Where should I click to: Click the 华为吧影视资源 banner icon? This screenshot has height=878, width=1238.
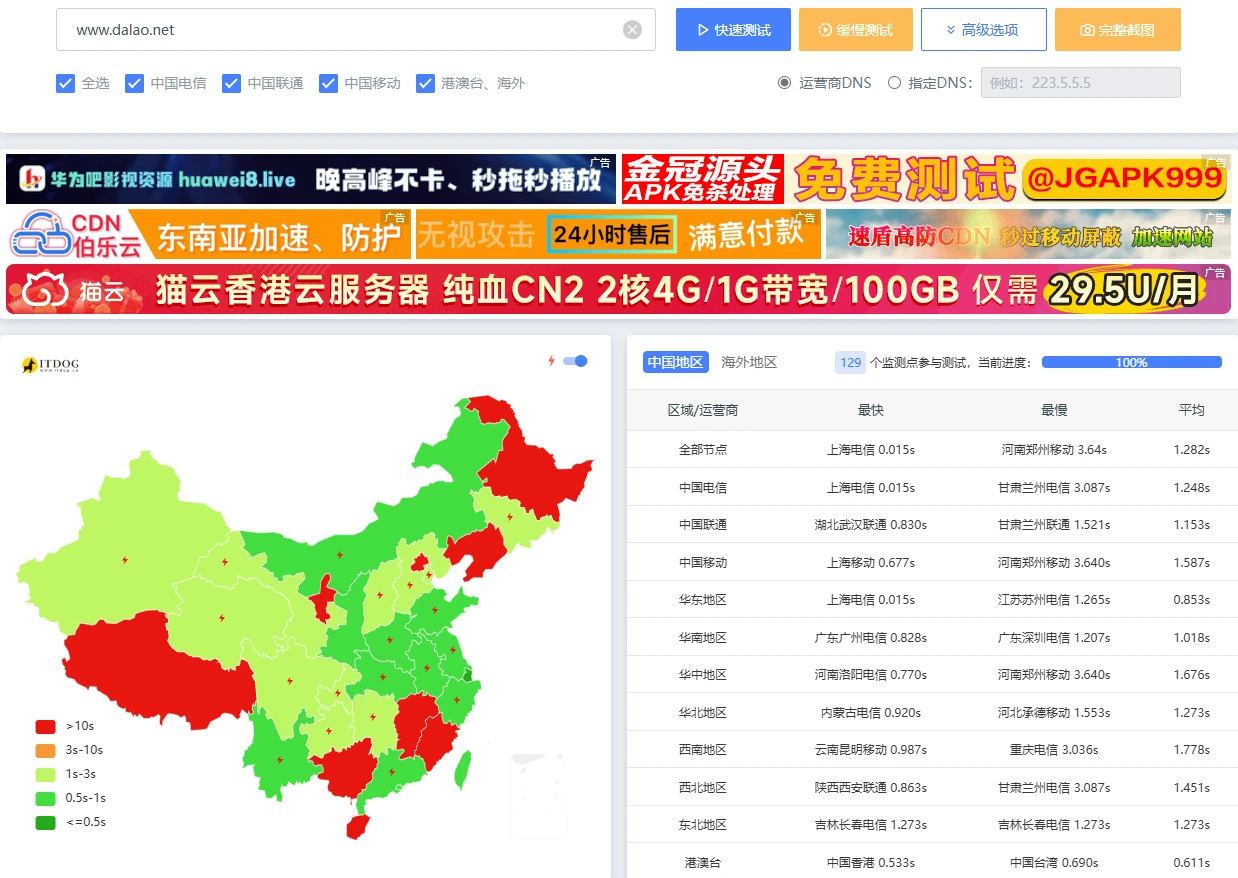(34, 179)
